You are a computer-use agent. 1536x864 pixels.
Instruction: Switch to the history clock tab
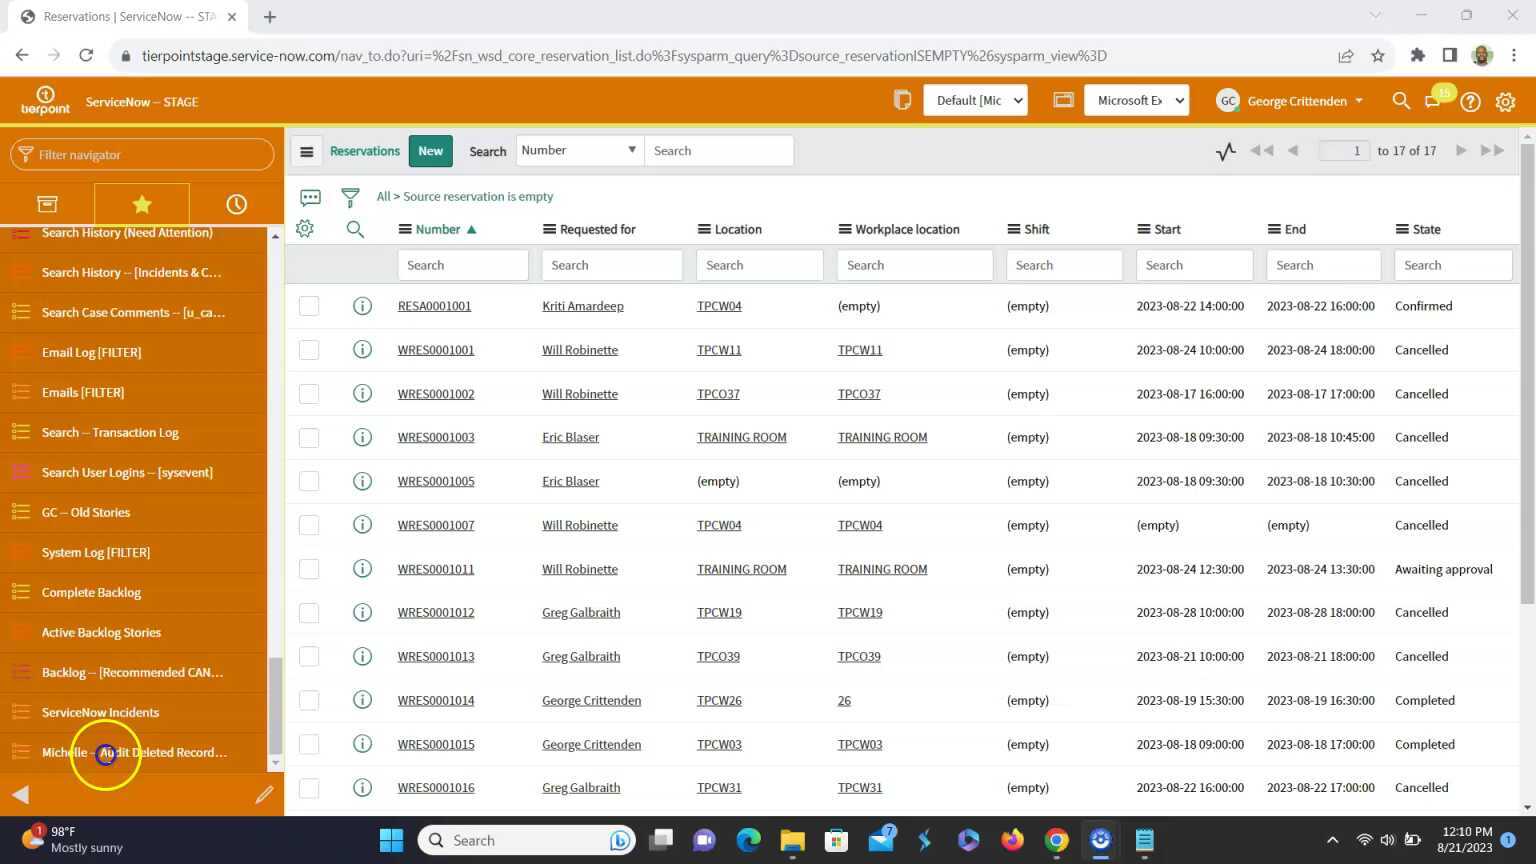point(236,204)
